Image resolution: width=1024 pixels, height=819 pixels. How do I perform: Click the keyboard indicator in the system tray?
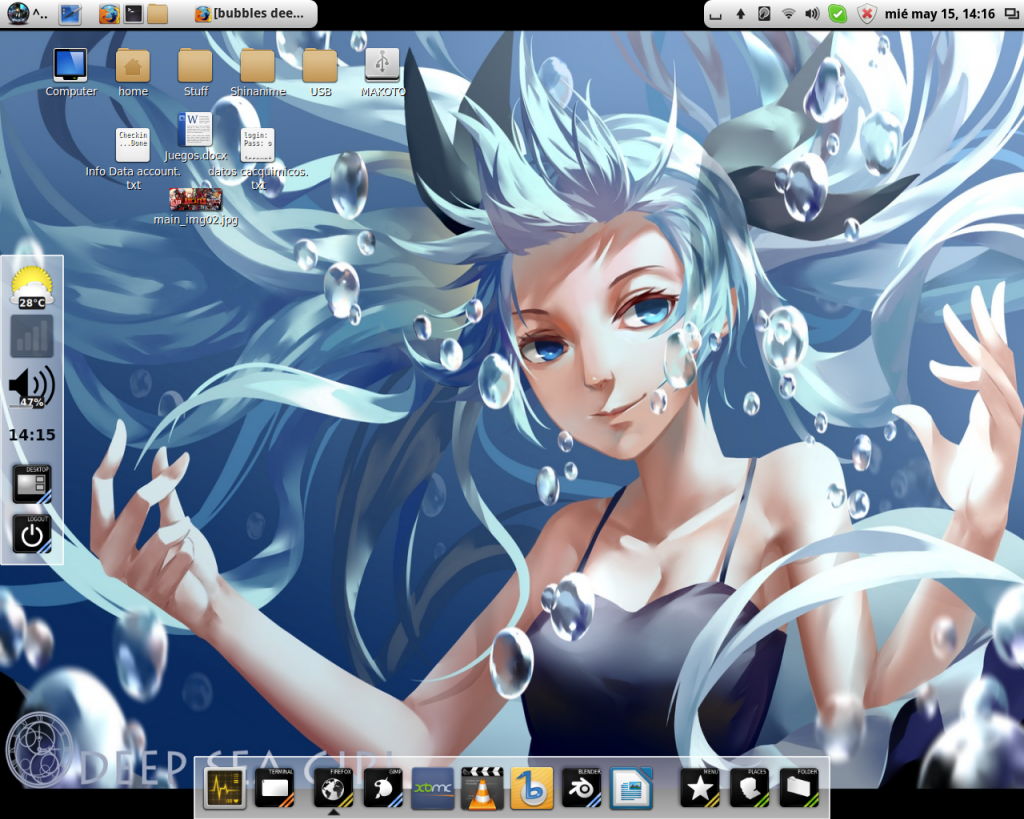coord(716,14)
